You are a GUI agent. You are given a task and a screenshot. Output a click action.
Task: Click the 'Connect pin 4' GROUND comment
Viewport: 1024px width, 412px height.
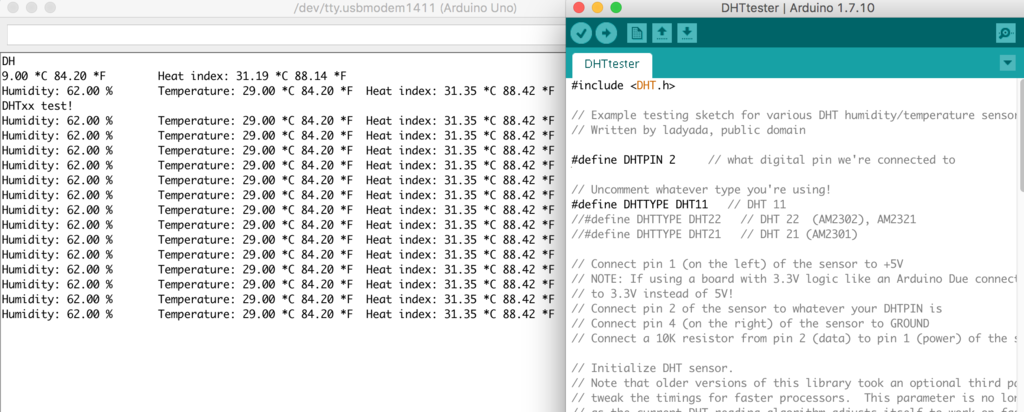point(750,324)
